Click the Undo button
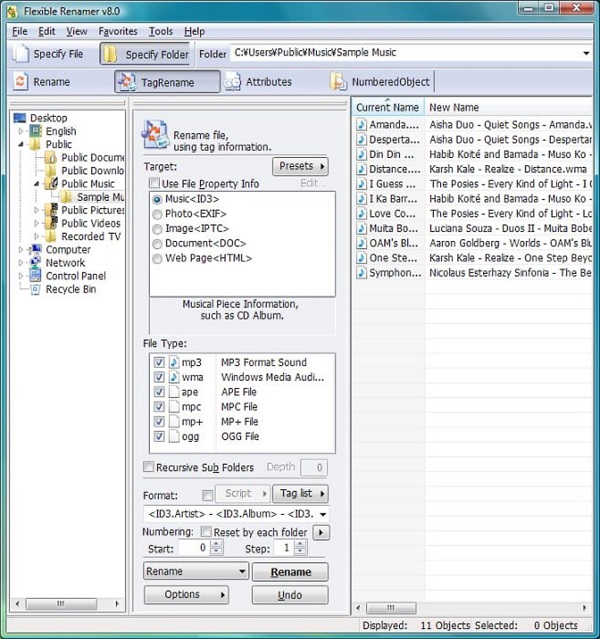600x639 pixels. 289,595
